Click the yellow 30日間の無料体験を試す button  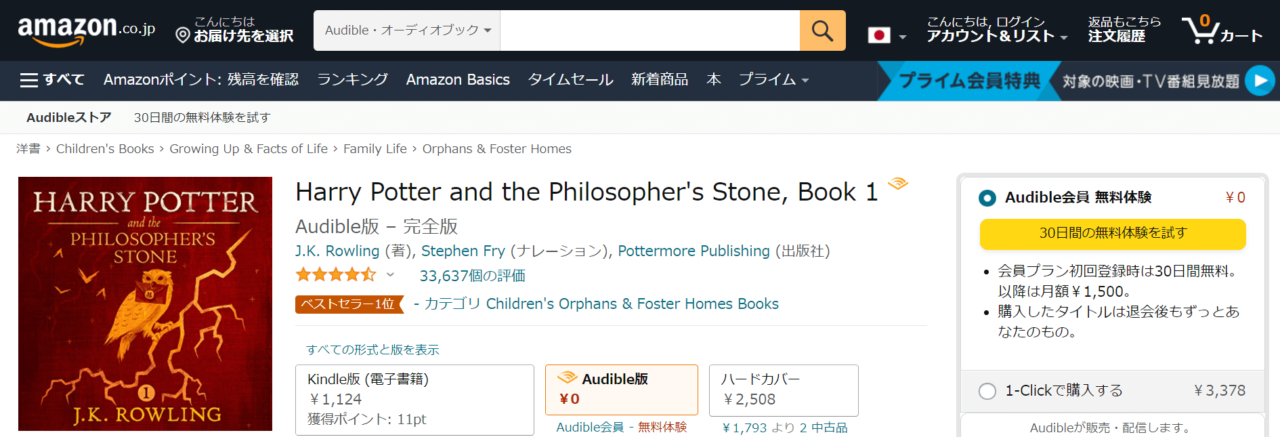pyautogui.click(x=1112, y=234)
